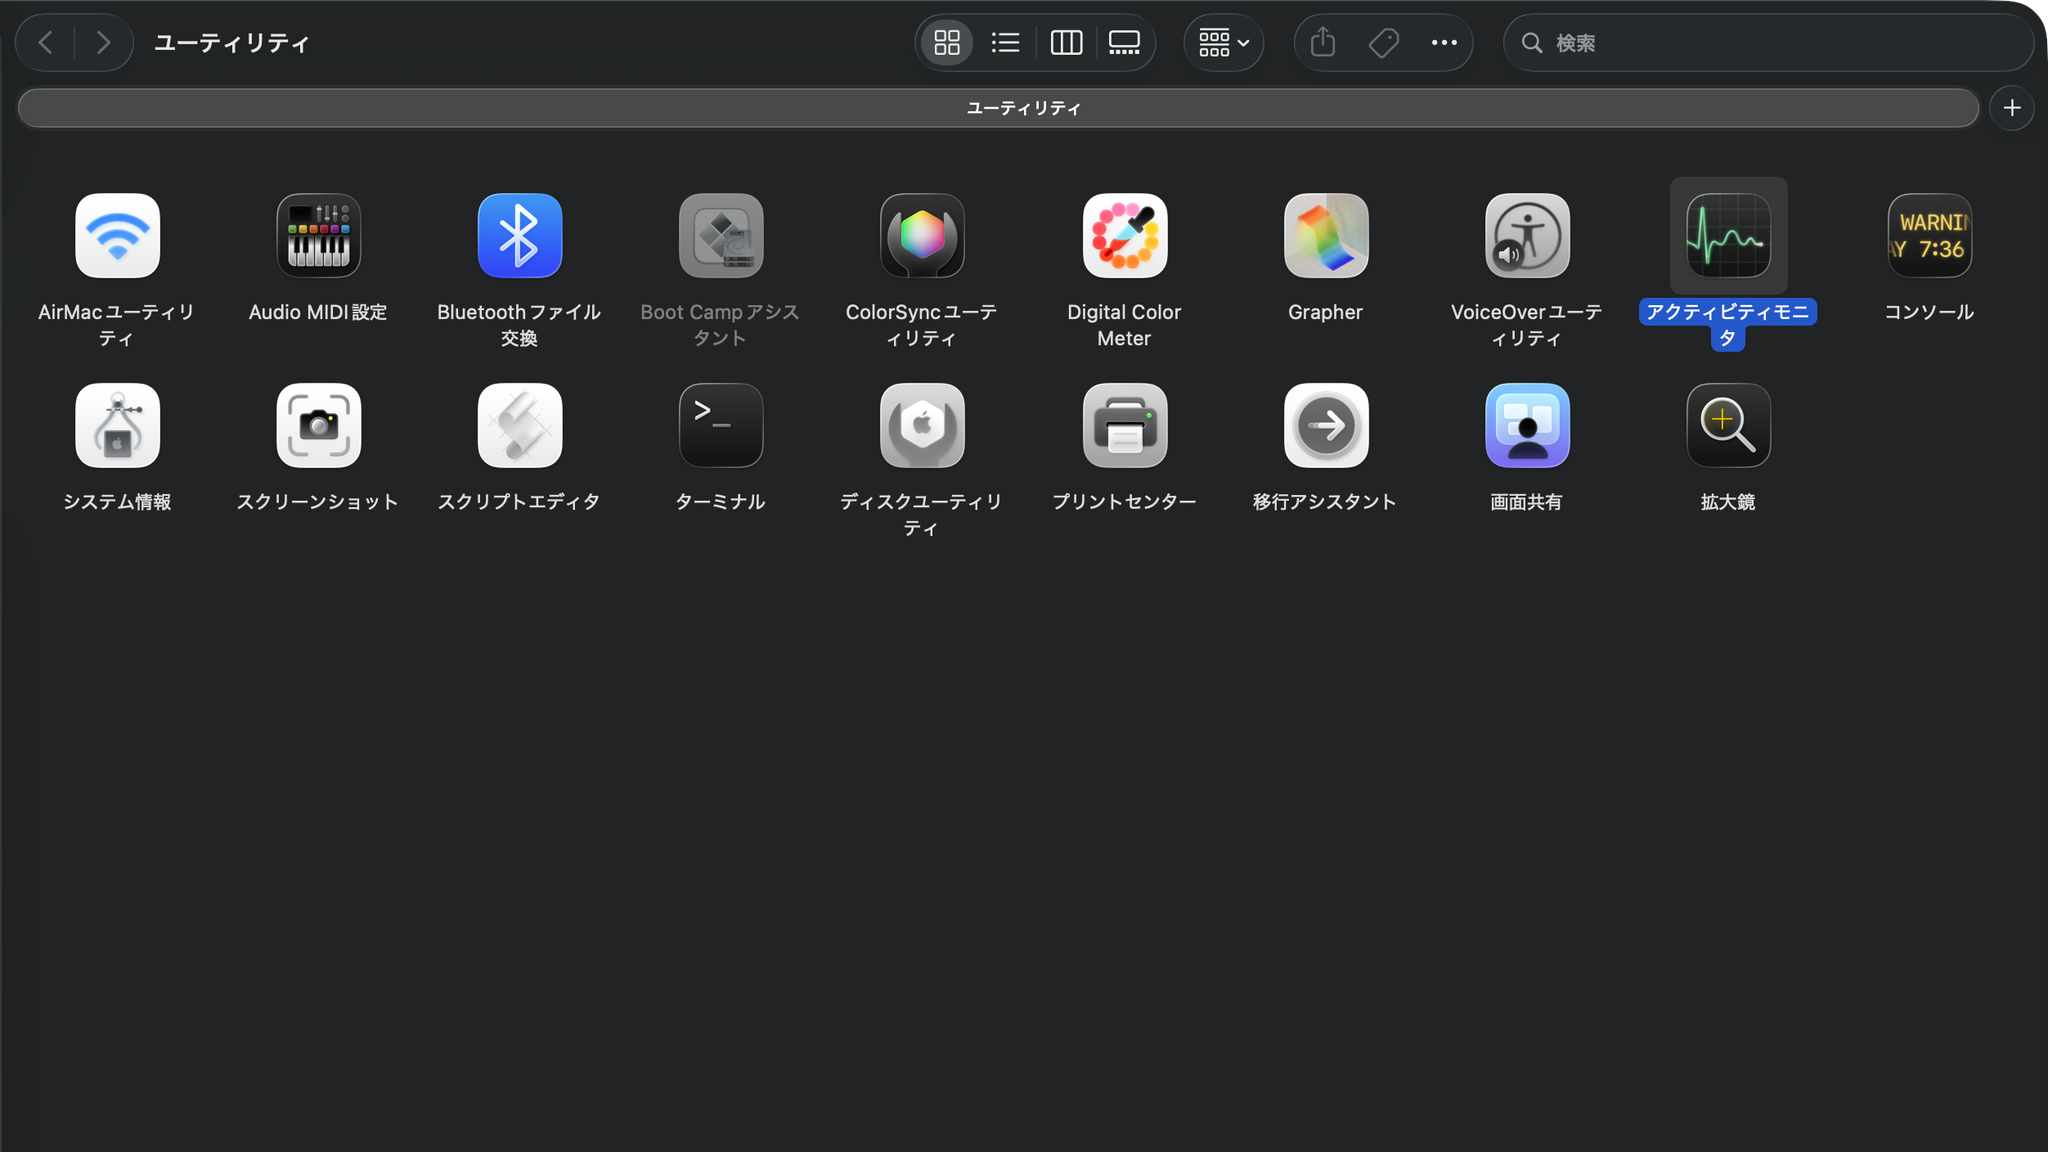Select the ユーティリティ tab in the tab bar
Screen dimensions: 2048x1152
coord(998,108)
